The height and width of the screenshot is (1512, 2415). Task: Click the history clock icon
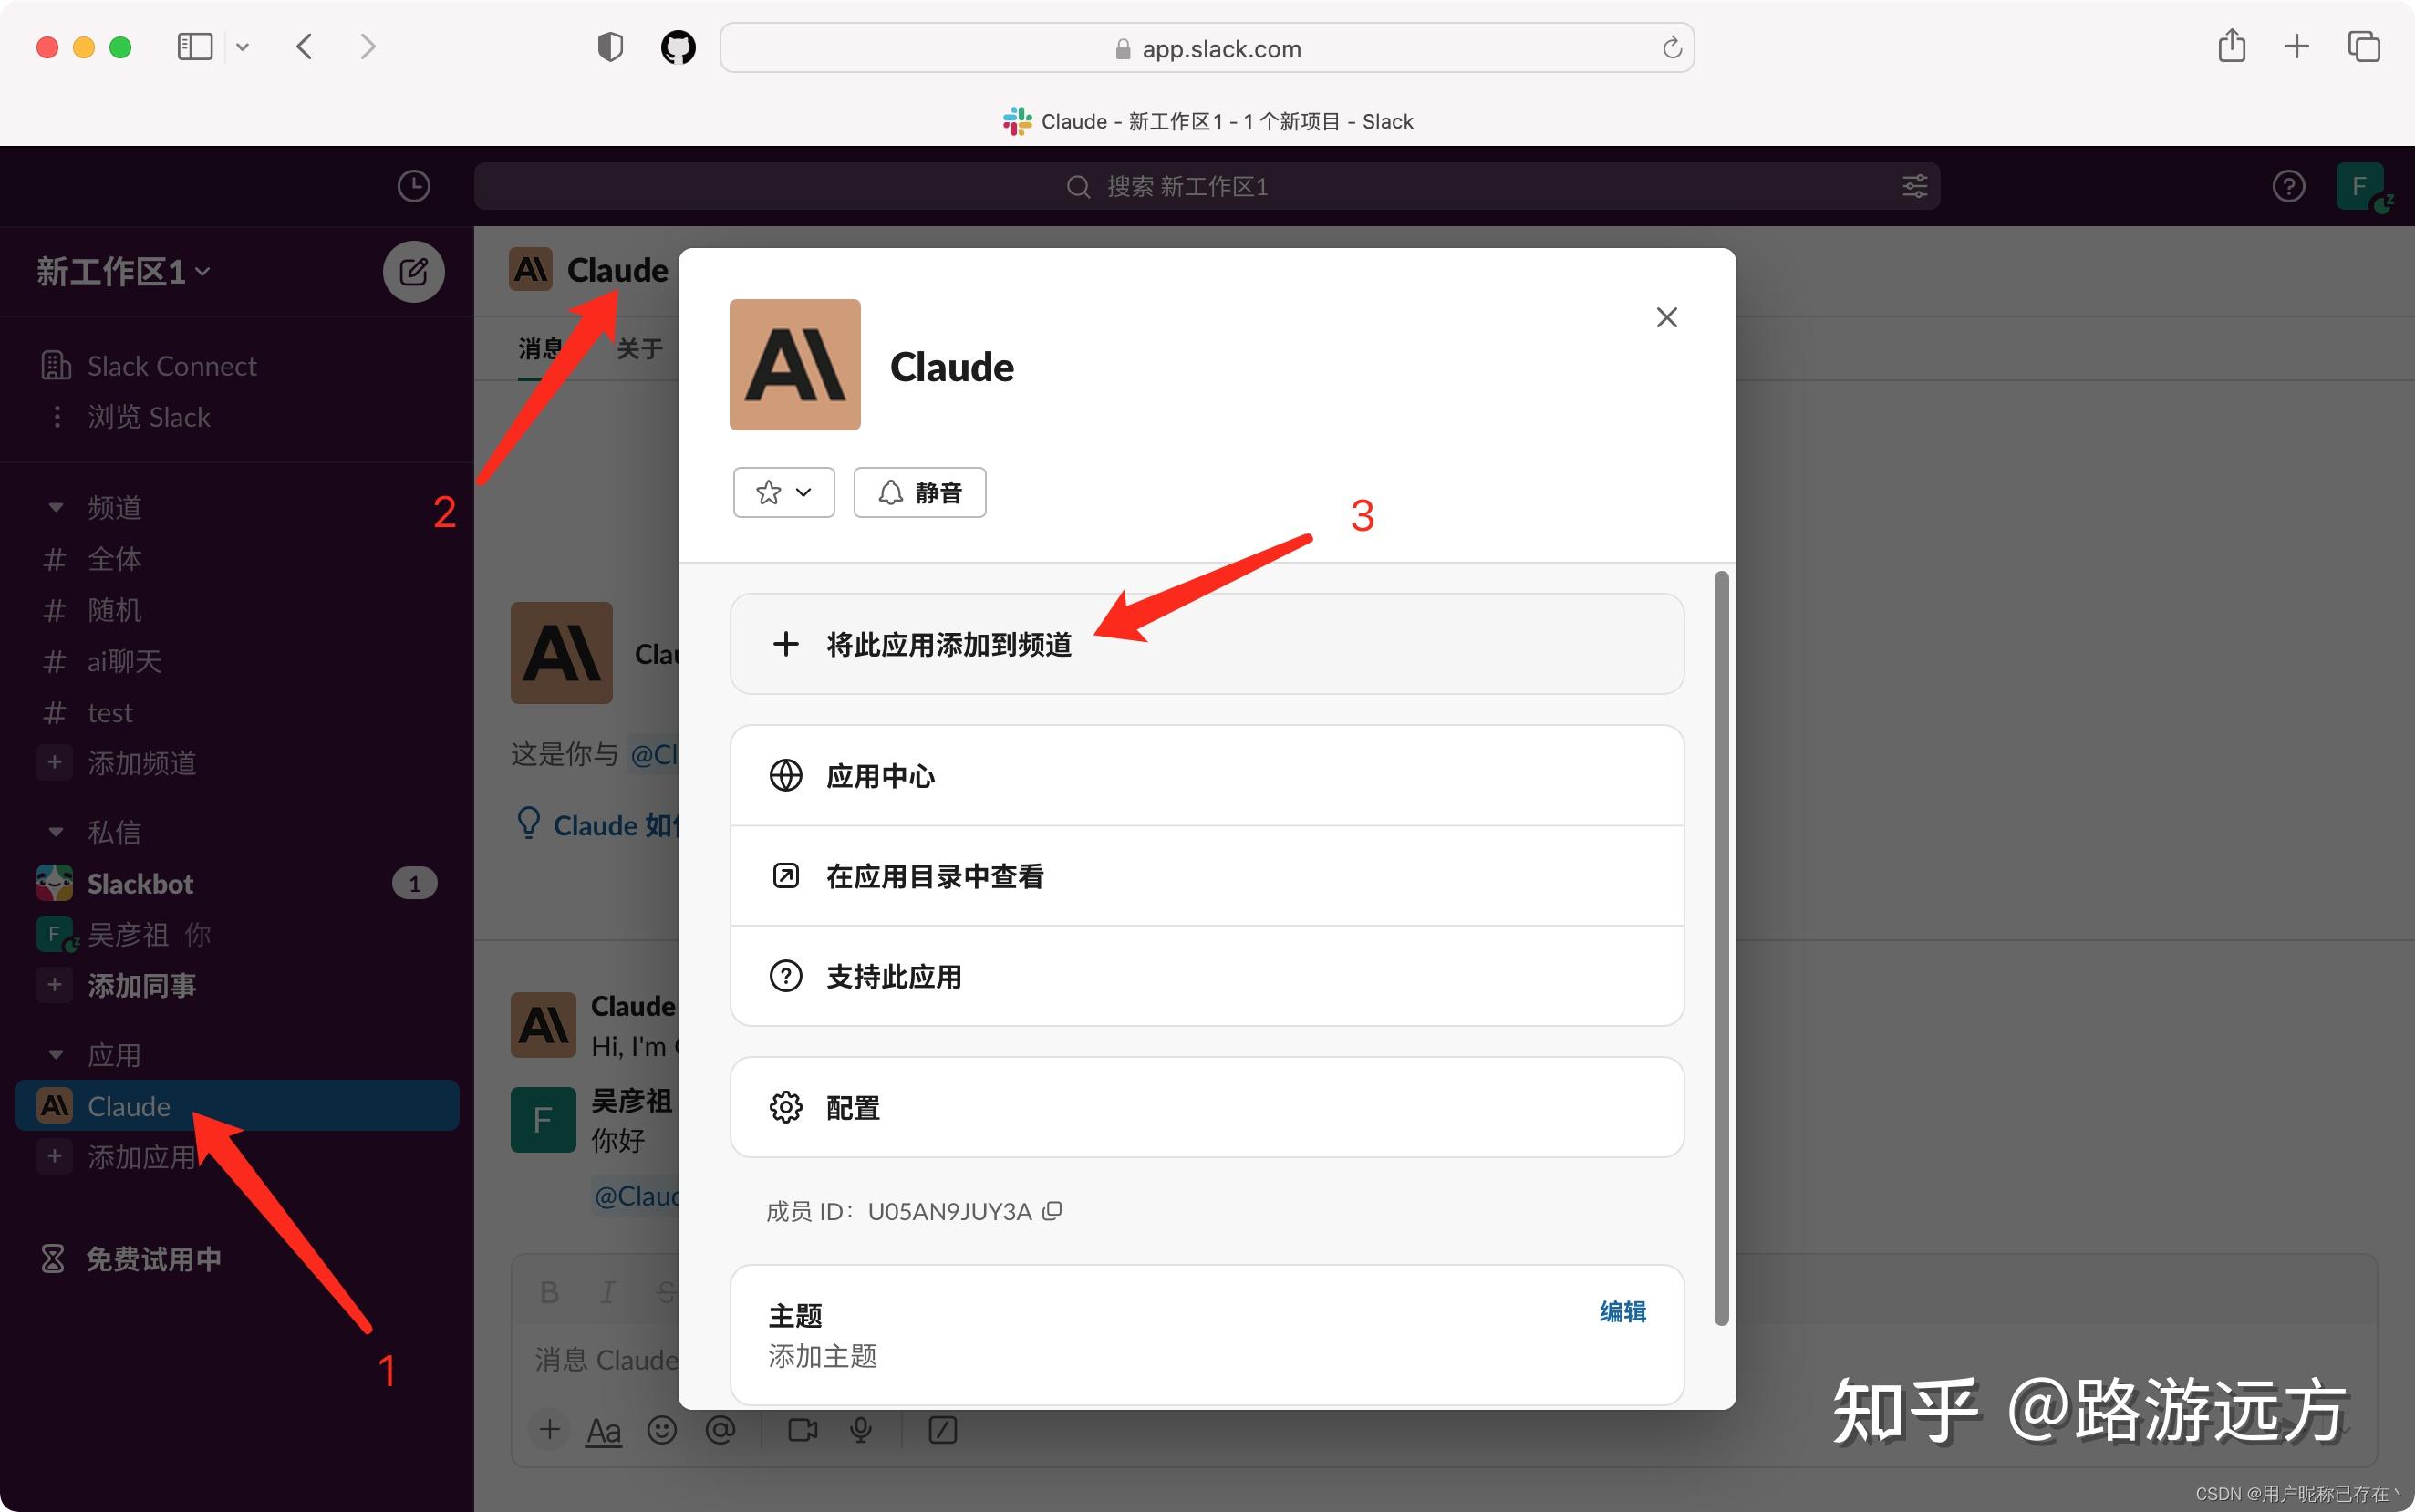click(x=414, y=186)
